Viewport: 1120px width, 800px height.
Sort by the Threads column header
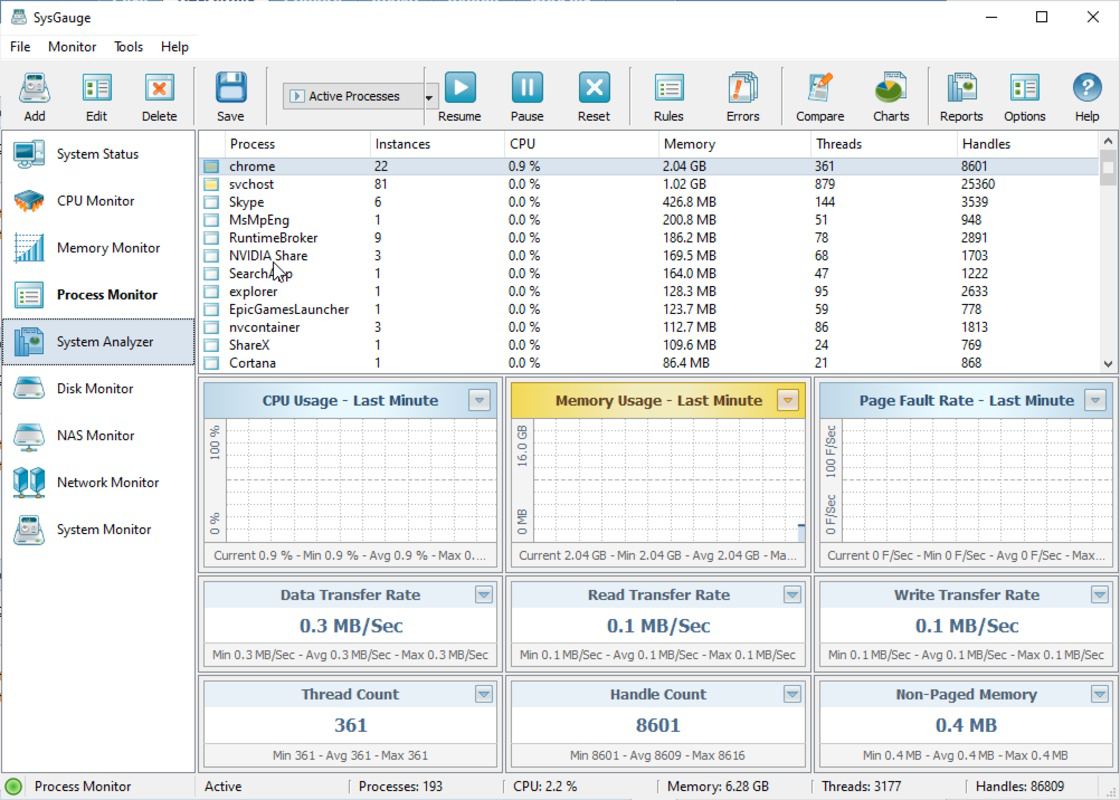click(884, 144)
